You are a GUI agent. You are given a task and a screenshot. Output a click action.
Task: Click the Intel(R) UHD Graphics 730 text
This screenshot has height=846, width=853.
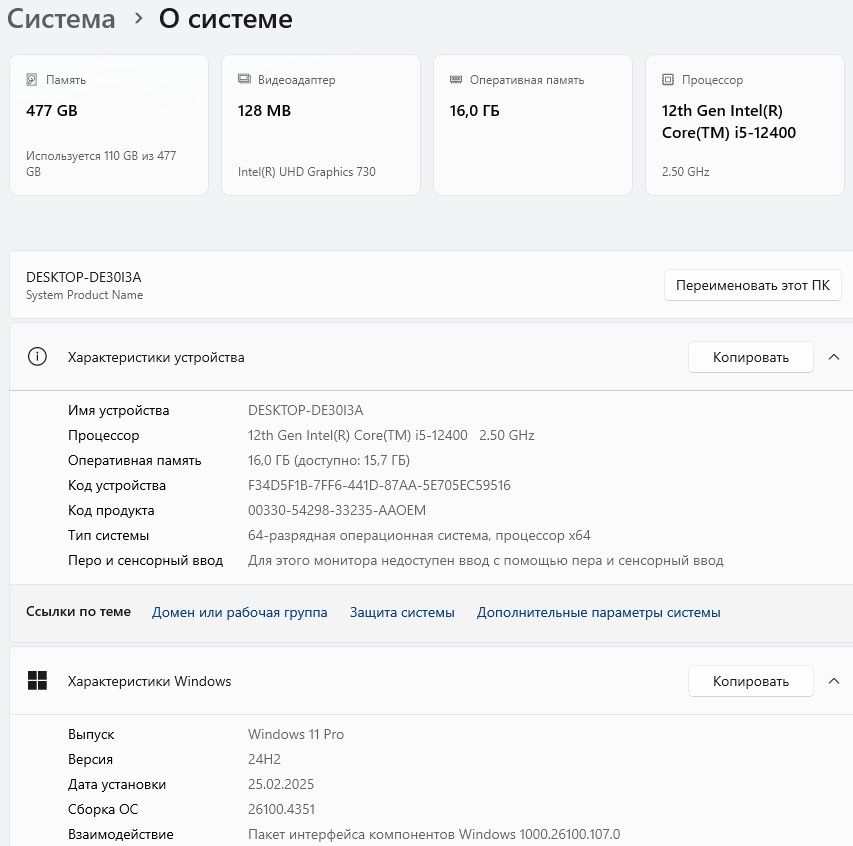click(x=307, y=171)
